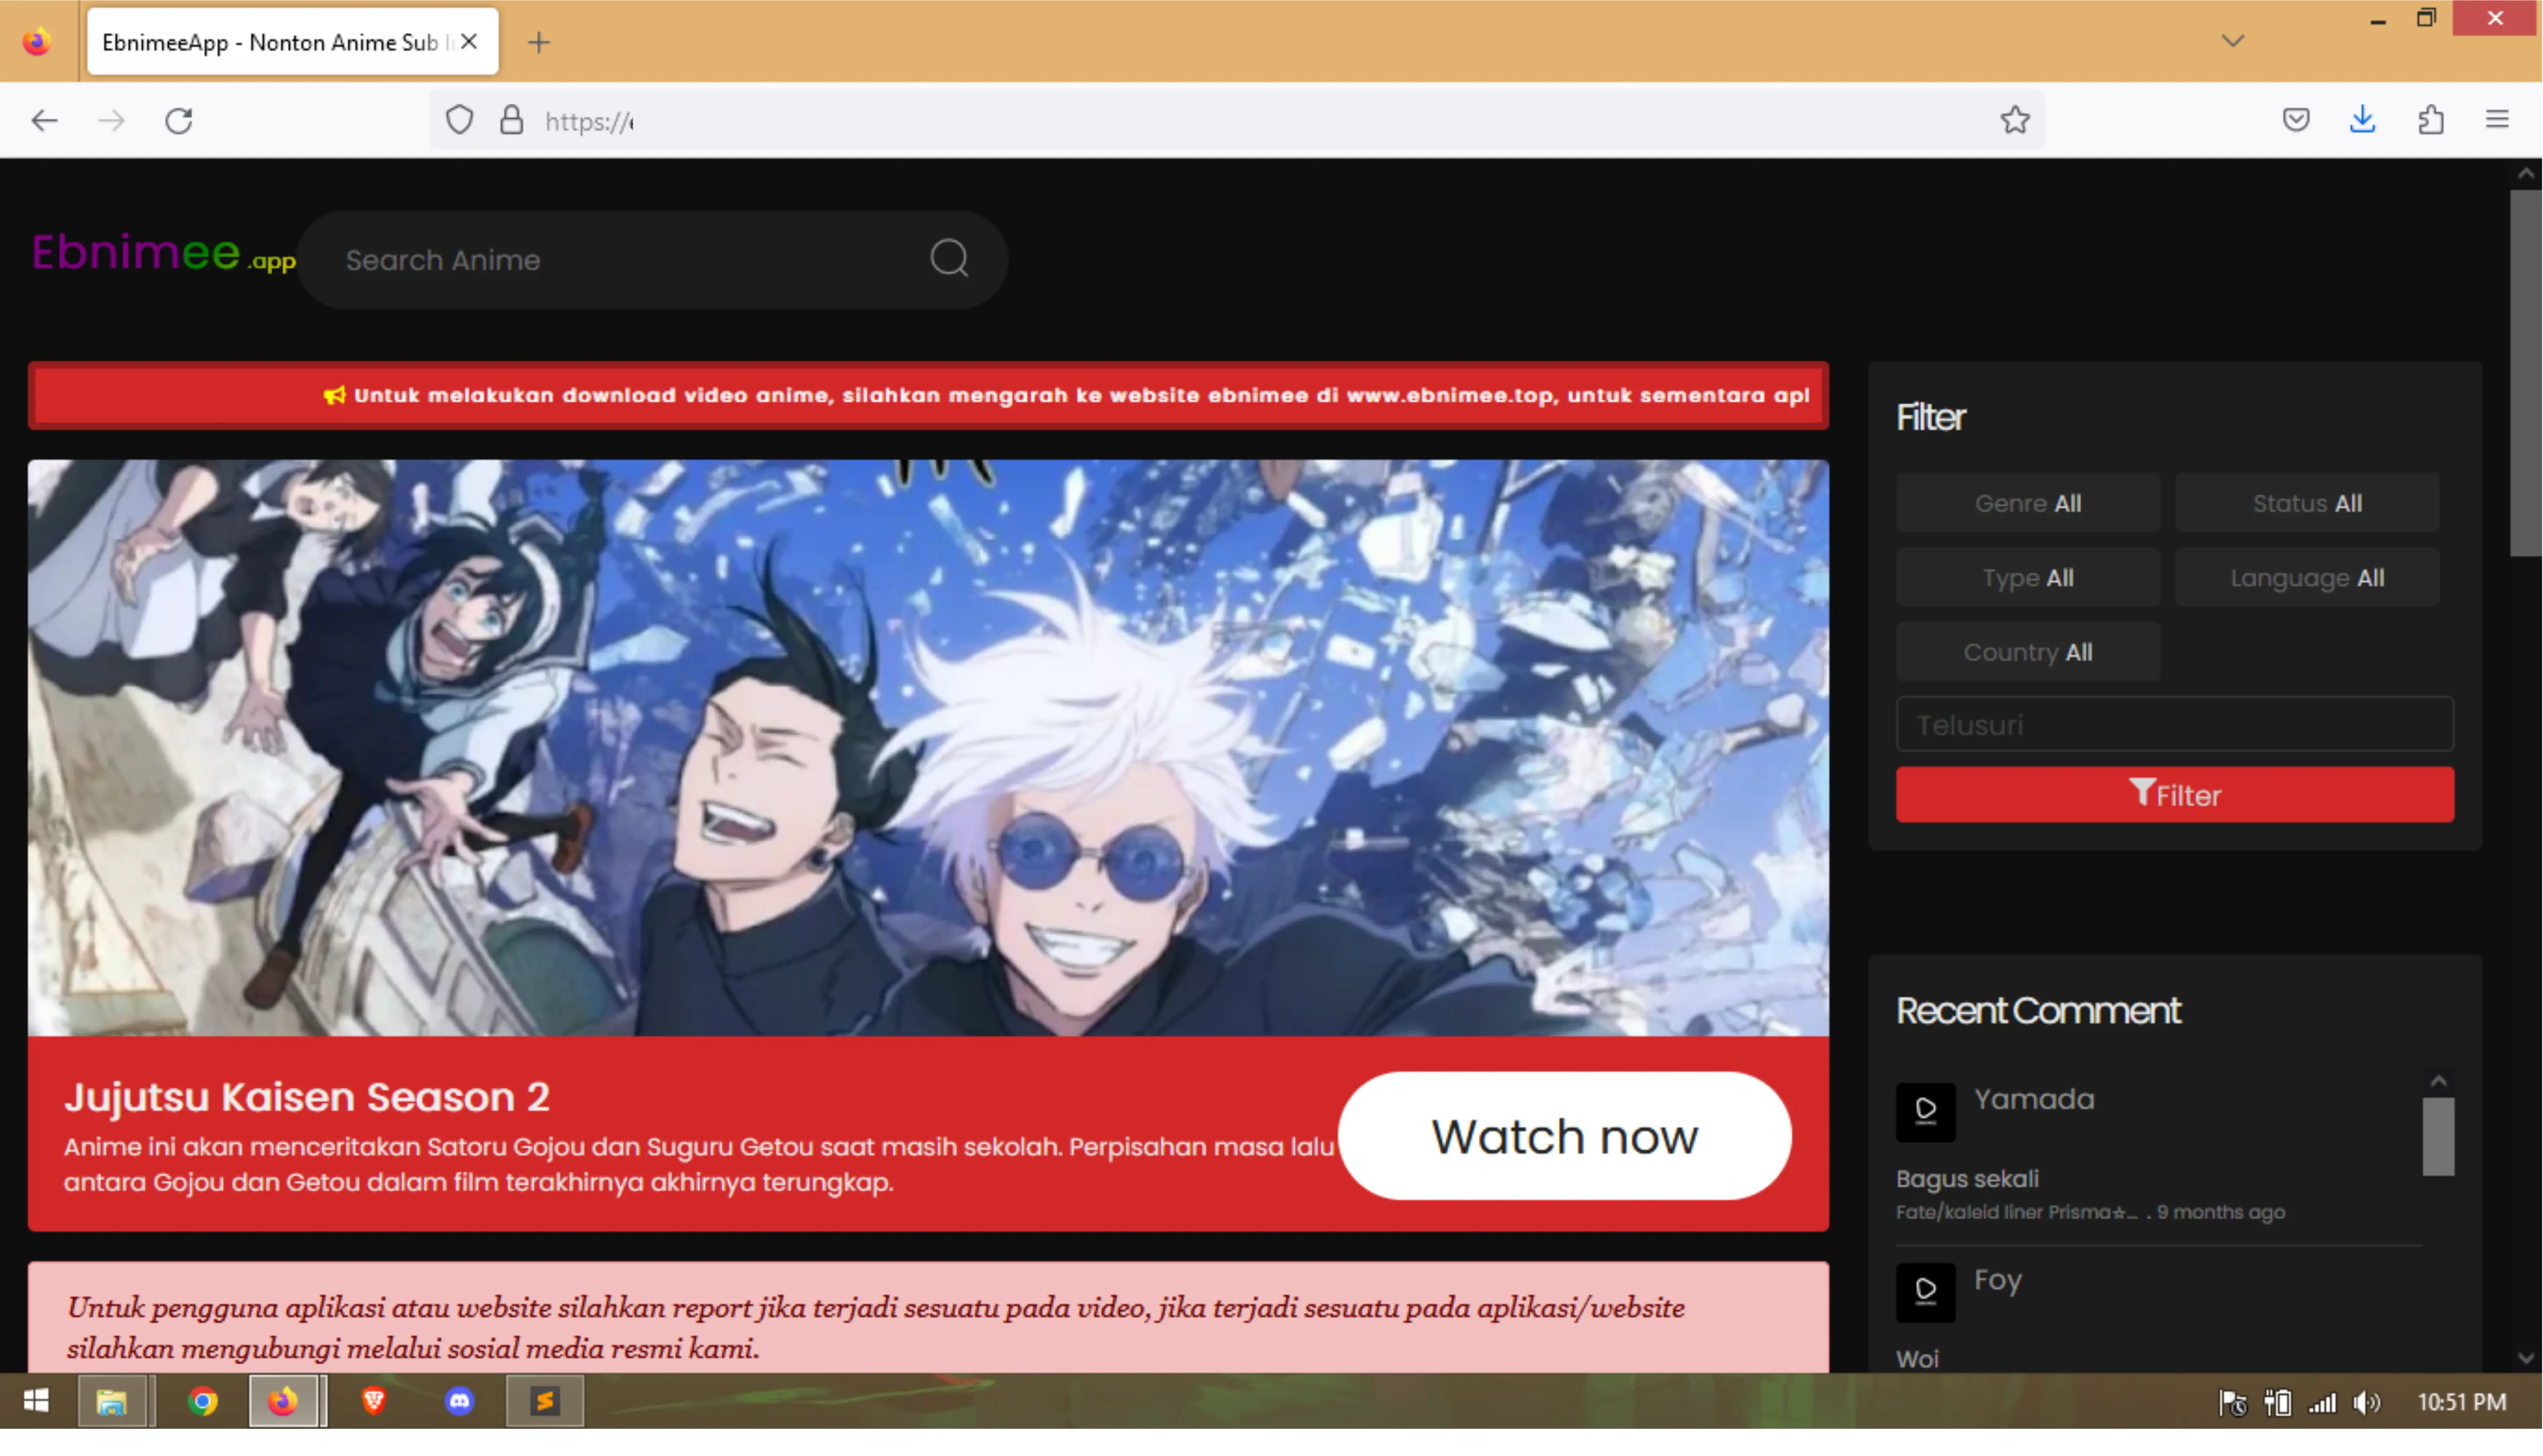Viewport: 2543px width, 1456px height.
Task: Open the extensions puzzle icon
Action: [2431, 120]
